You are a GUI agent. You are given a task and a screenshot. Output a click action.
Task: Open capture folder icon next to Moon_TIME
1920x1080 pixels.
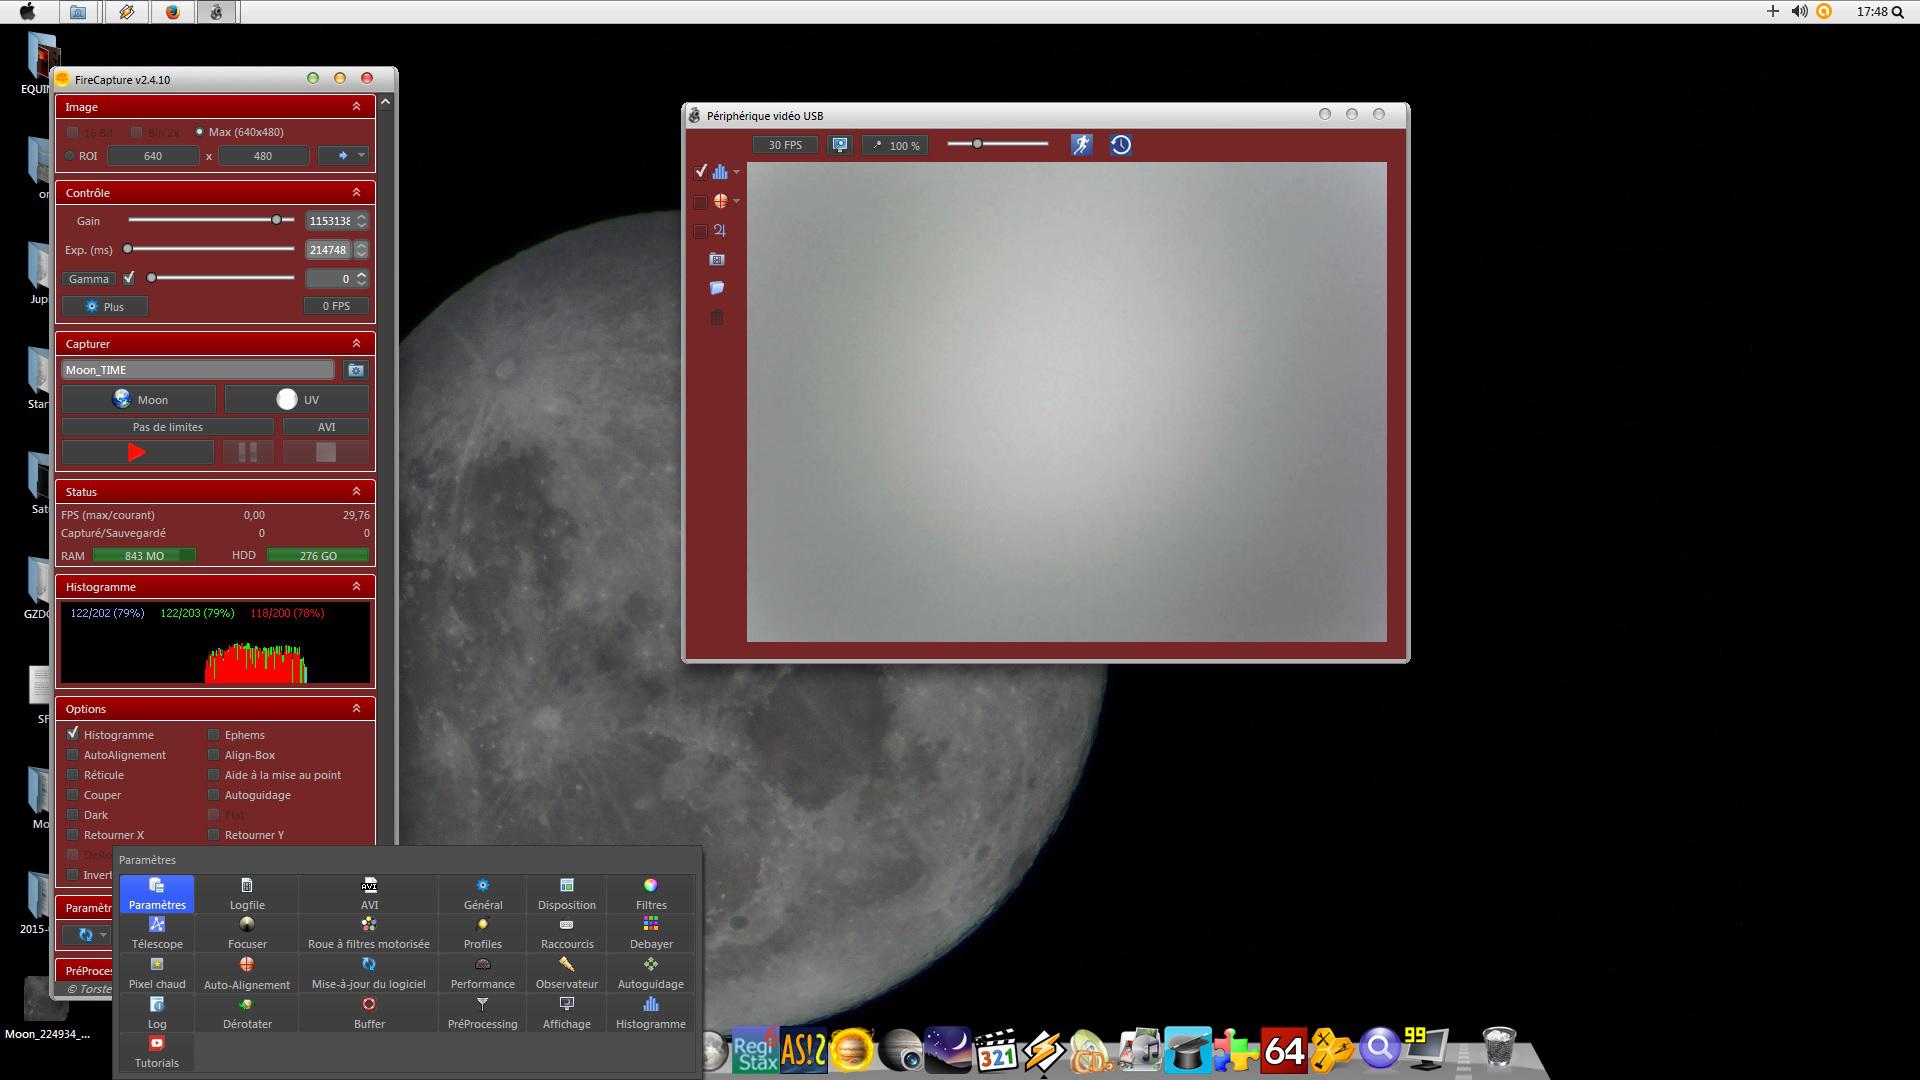tap(355, 370)
